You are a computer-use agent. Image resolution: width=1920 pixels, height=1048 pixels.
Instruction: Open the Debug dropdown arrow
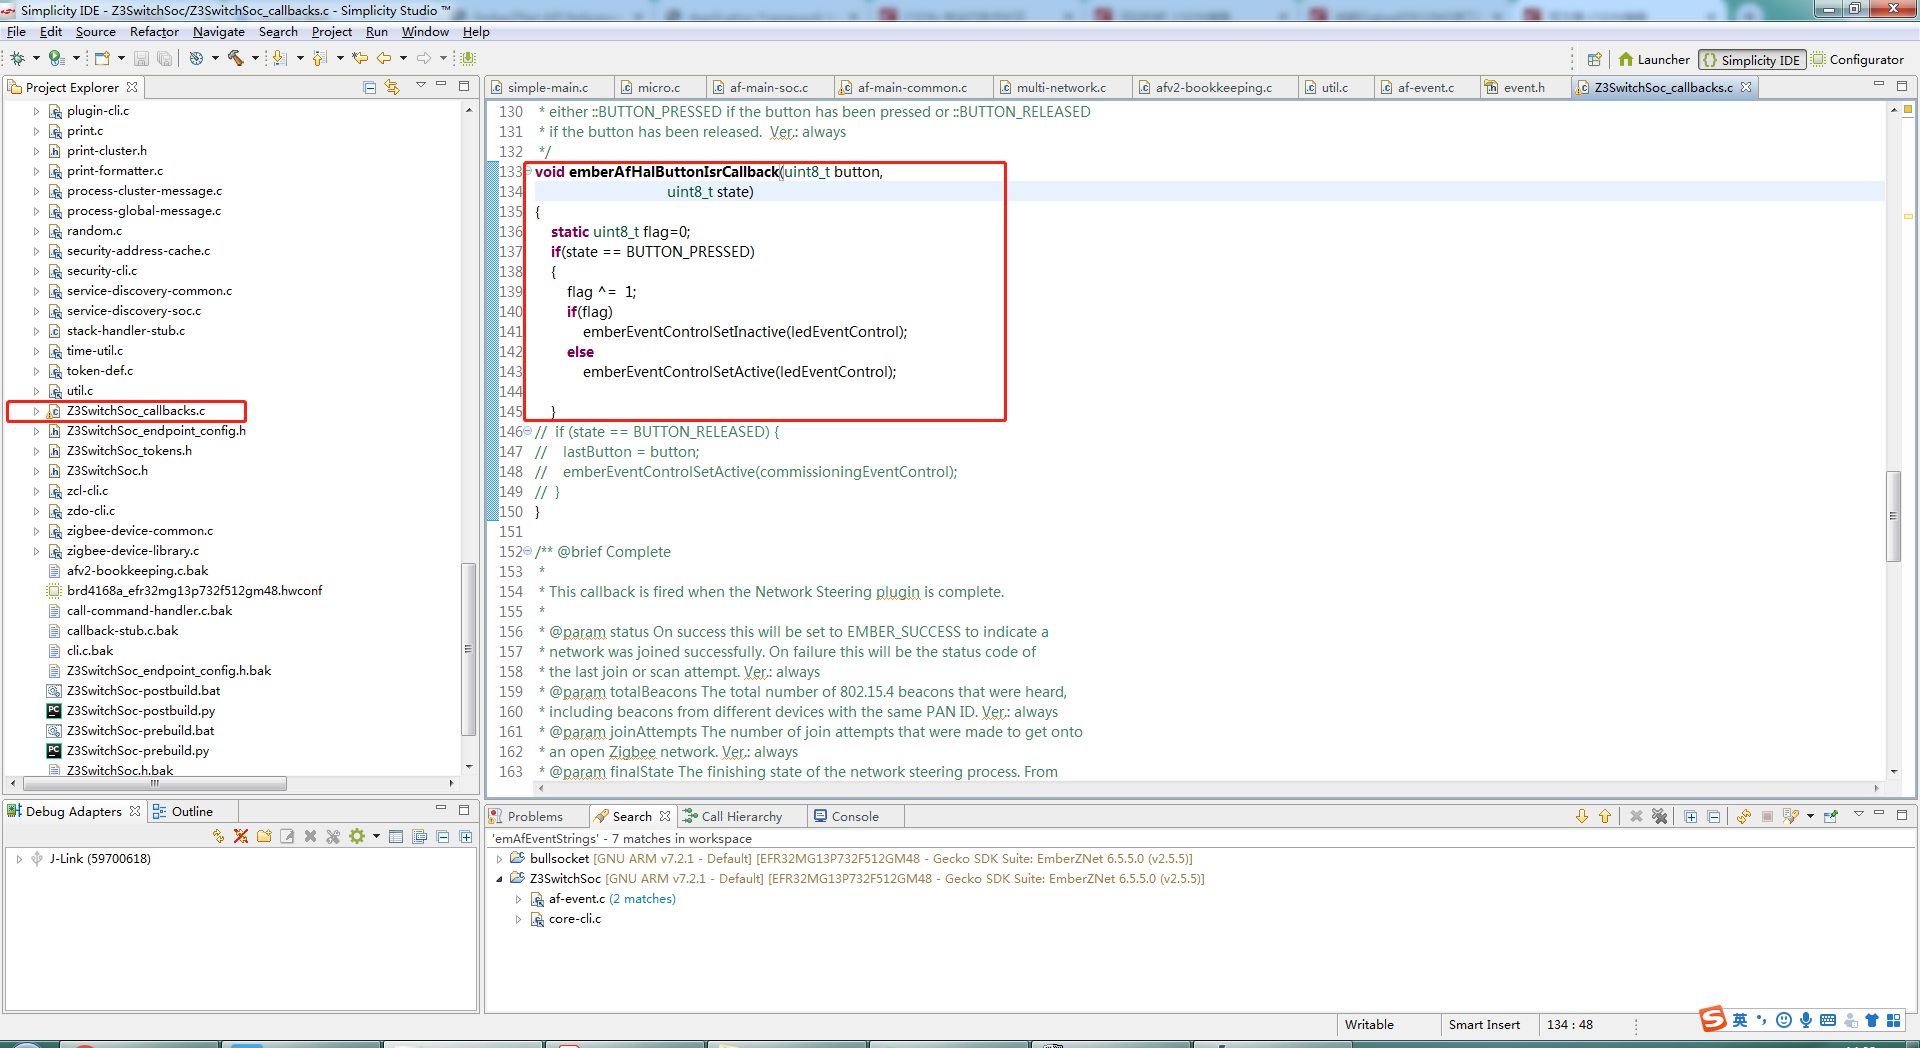36,58
